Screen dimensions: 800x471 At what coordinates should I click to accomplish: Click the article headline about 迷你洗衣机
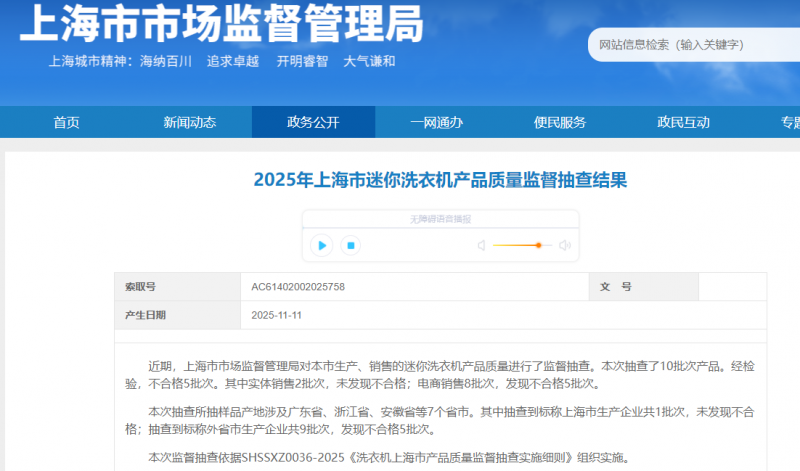click(440, 180)
